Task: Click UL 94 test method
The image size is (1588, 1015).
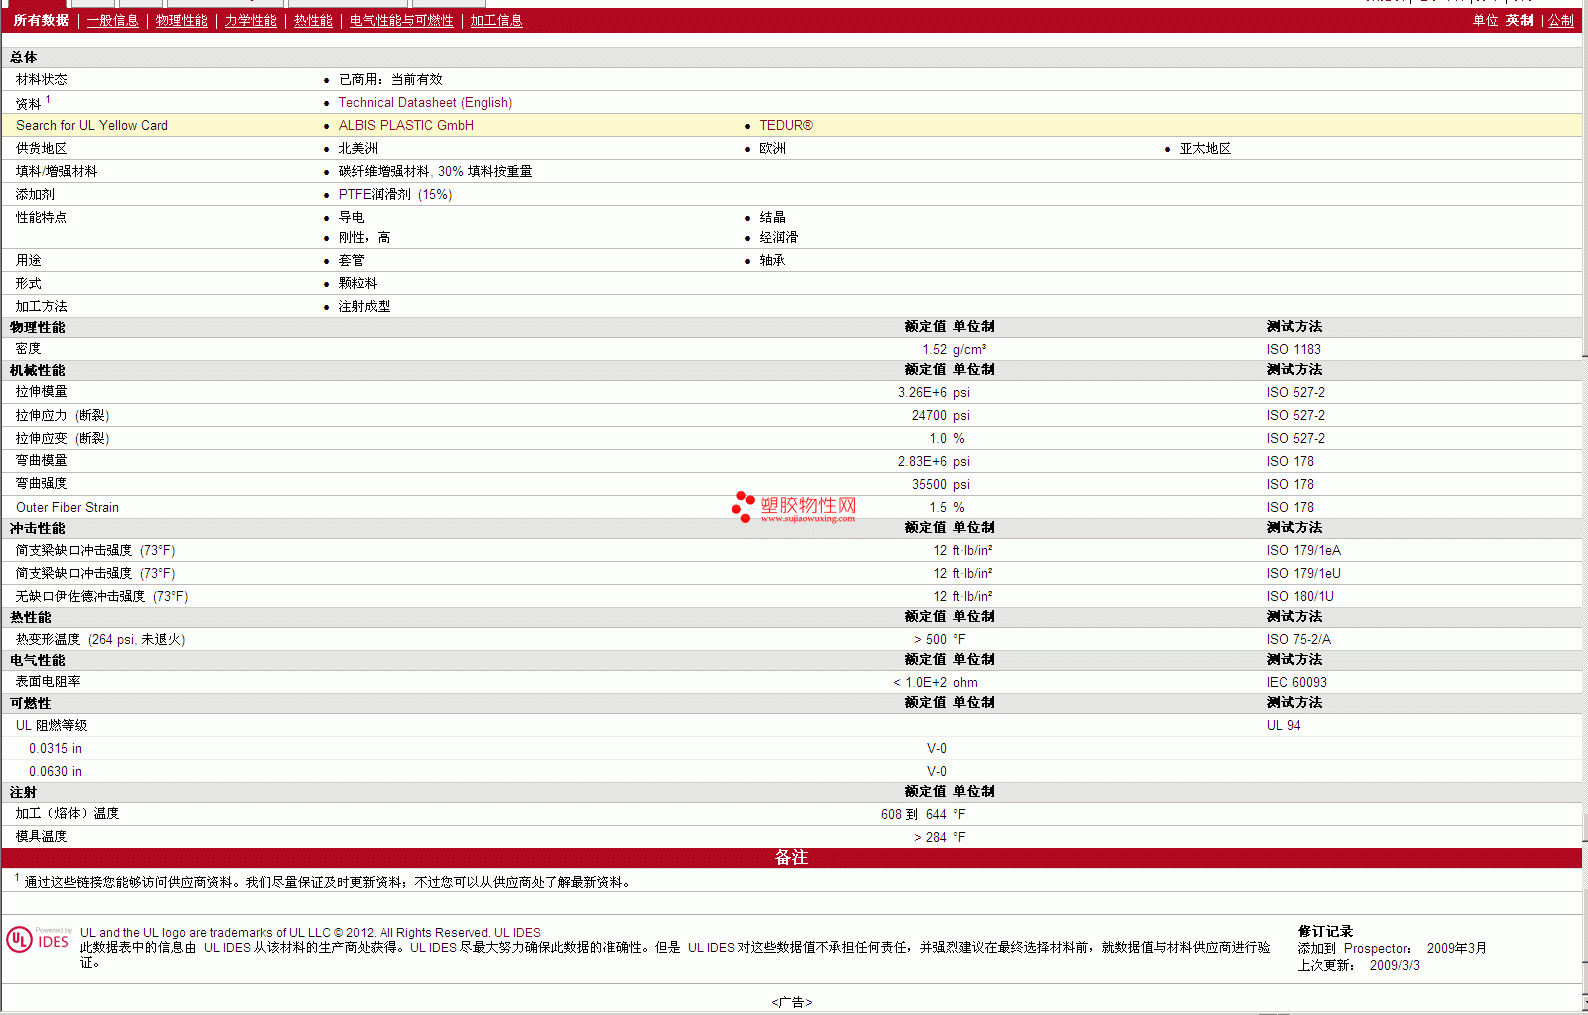Action: 1283,725
